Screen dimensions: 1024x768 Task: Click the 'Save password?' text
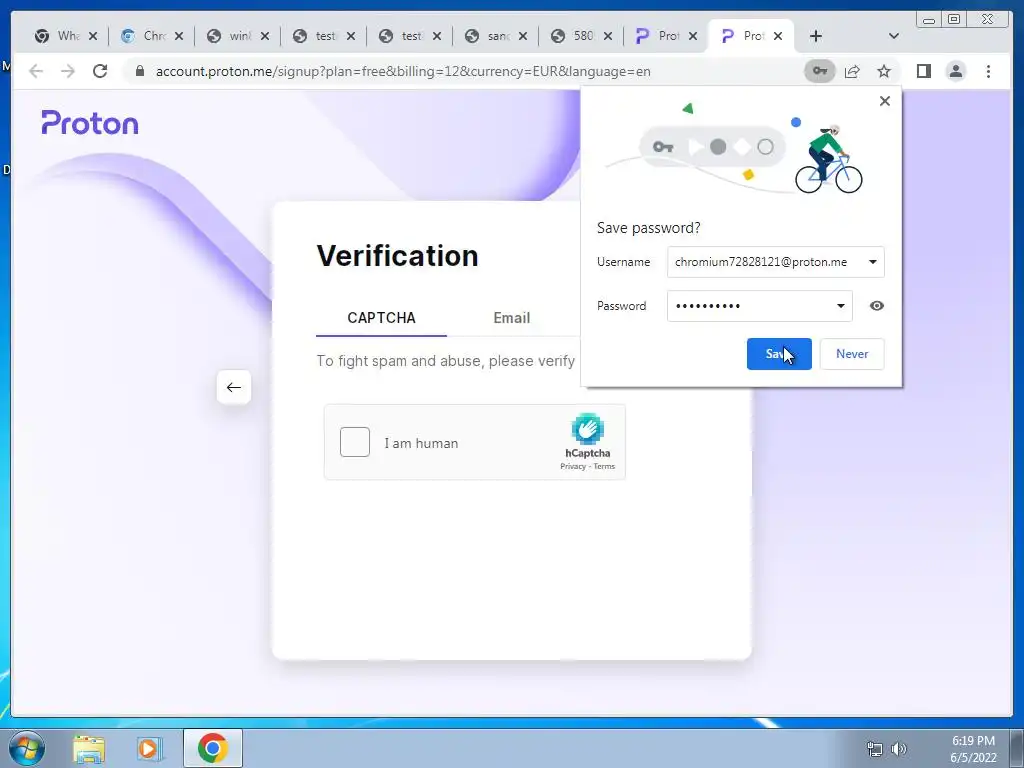648,228
